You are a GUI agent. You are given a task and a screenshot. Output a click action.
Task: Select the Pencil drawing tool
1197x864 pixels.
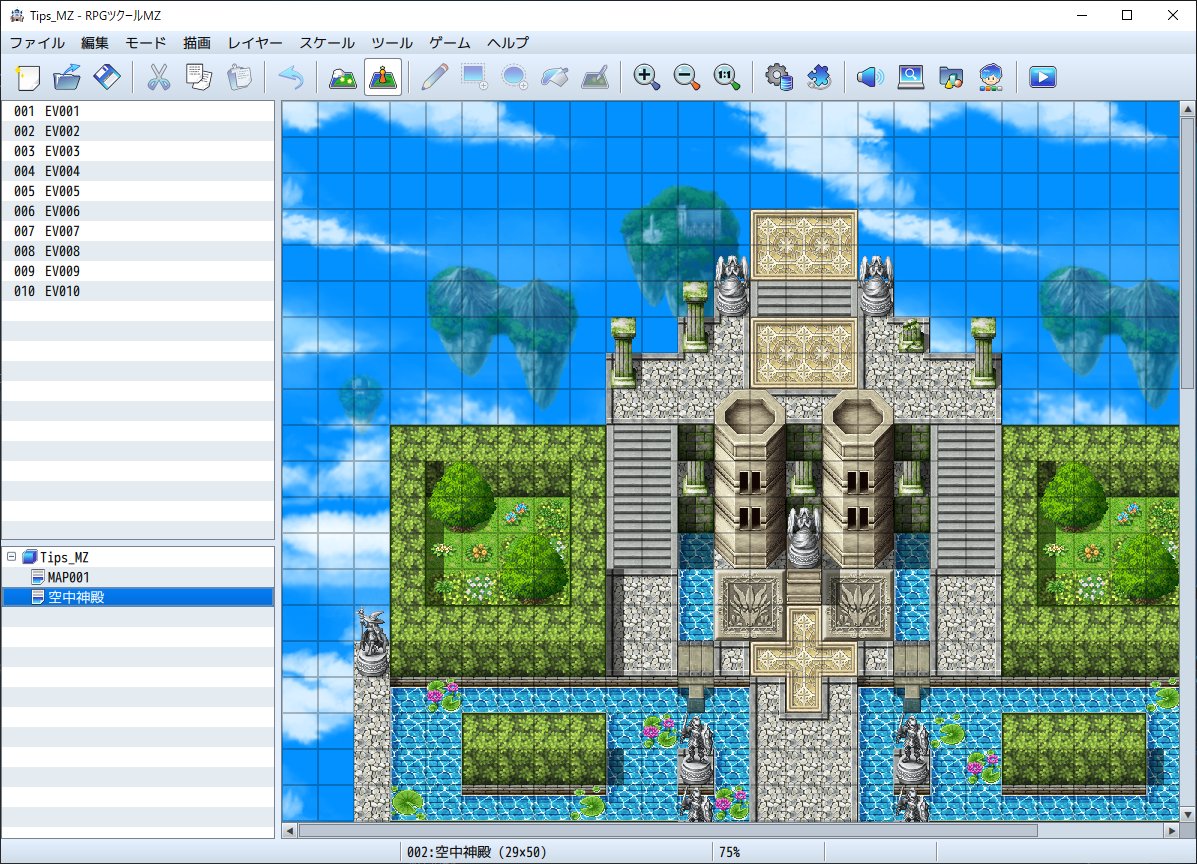[434, 77]
